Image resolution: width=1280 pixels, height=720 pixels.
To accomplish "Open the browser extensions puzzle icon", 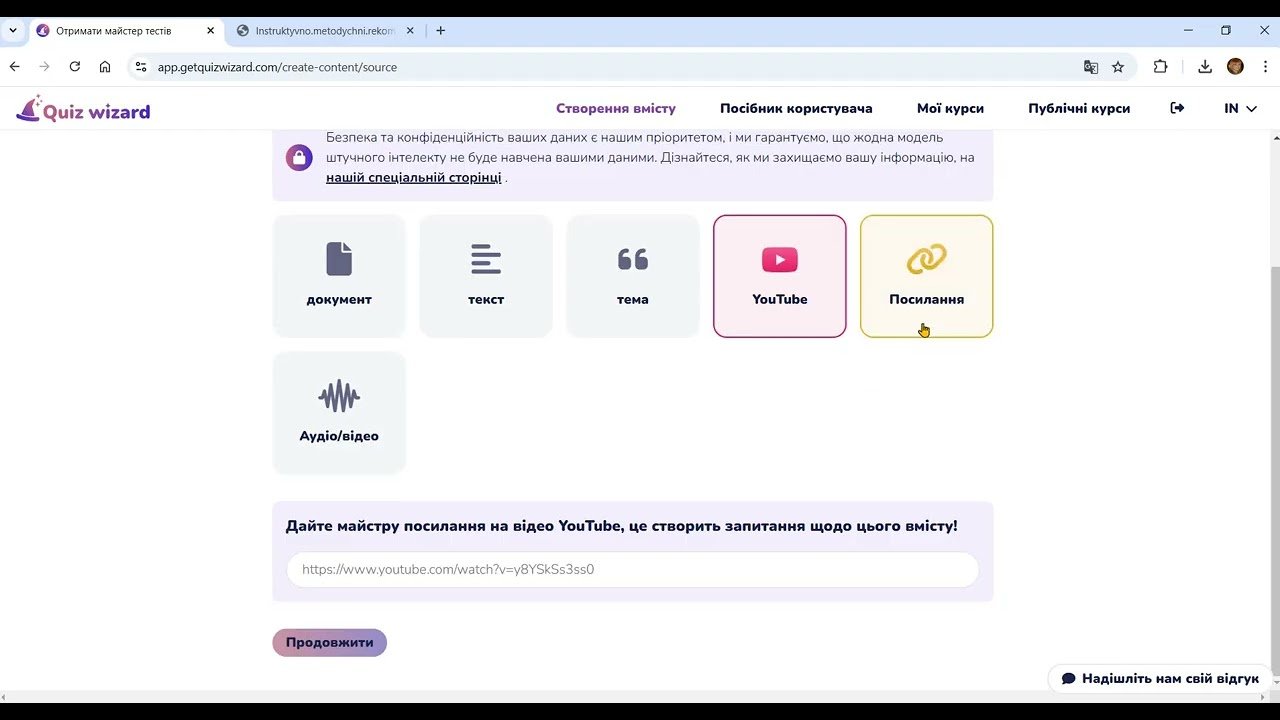I will (1160, 67).
